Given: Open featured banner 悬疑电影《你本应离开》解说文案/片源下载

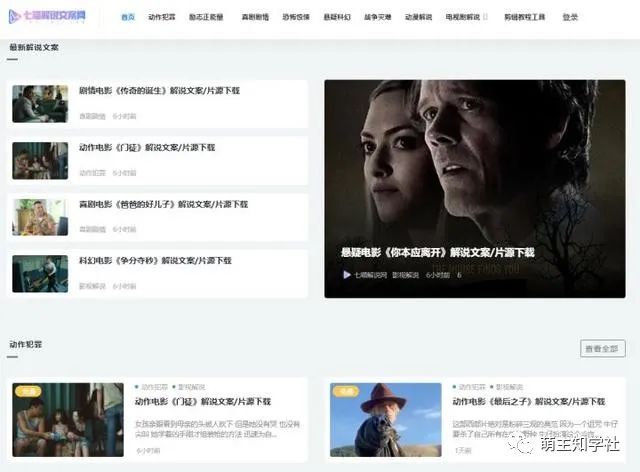Looking at the screenshot, I should coord(438,252).
